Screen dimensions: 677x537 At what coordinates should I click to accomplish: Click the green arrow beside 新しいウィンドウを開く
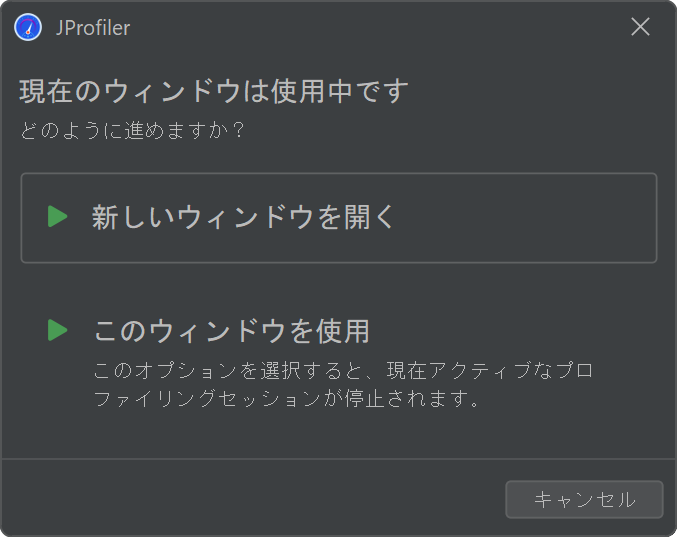(57, 216)
